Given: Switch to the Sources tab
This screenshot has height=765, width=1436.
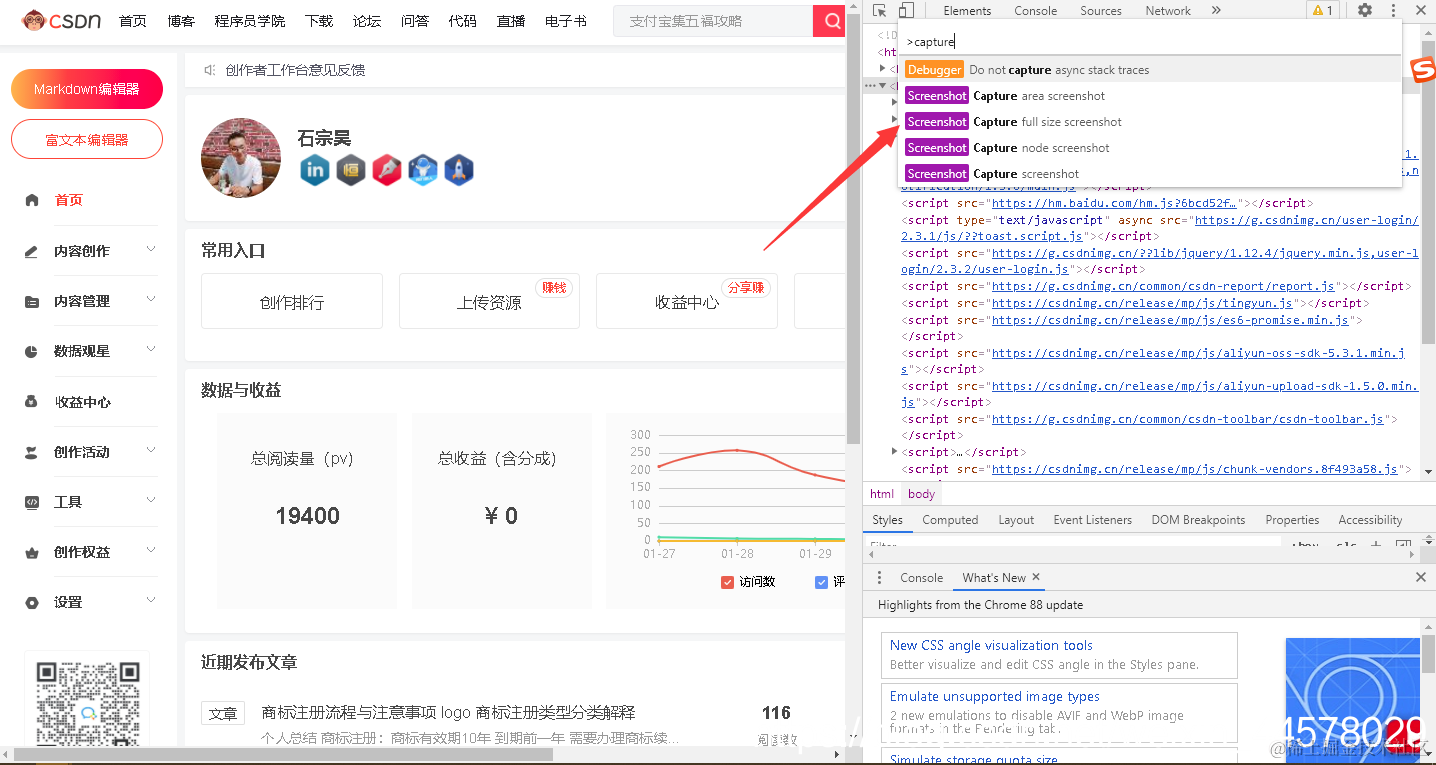Looking at the screenshot, I should click(1101, 11).
